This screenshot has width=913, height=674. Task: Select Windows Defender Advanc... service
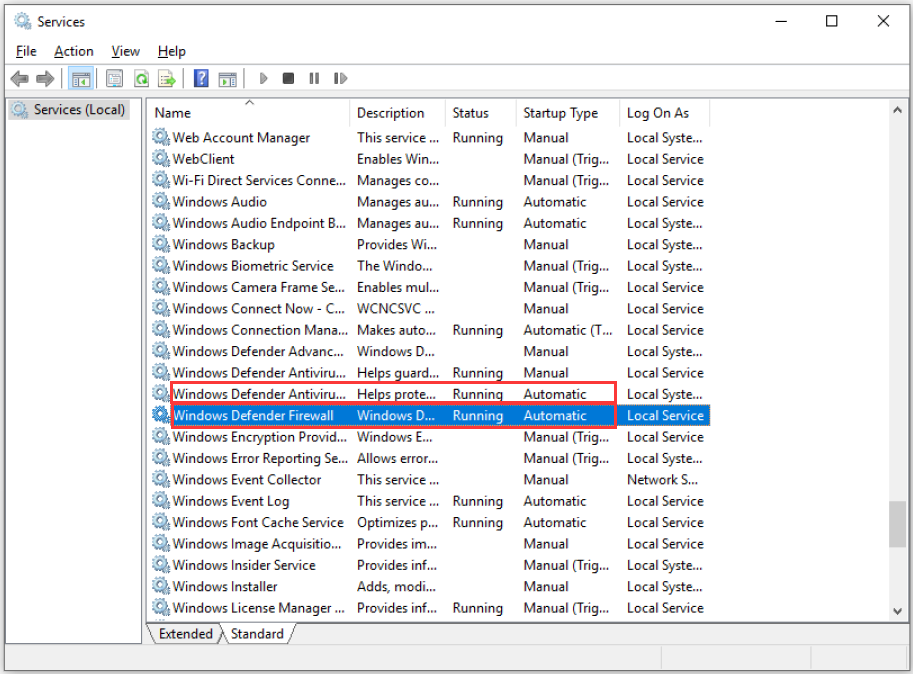[x=430, y=351]
